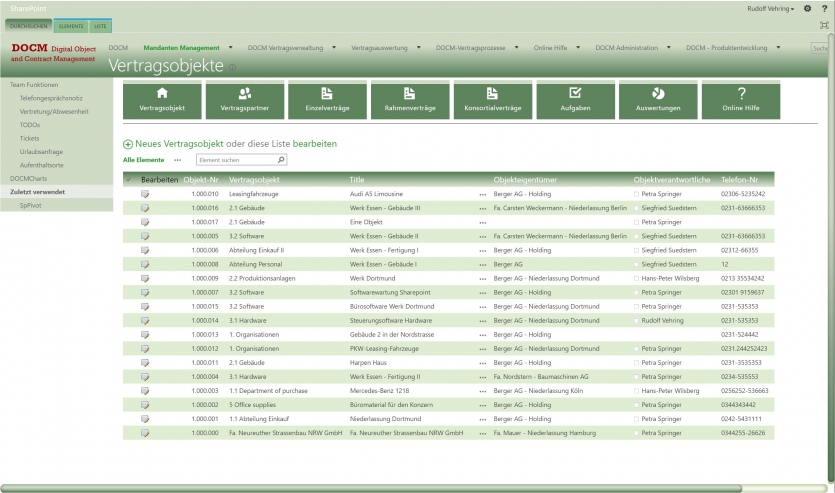The width and height of the screenshot is (835, 493).
Task: Click the bearbeiten list link
Action: point(315,144)
